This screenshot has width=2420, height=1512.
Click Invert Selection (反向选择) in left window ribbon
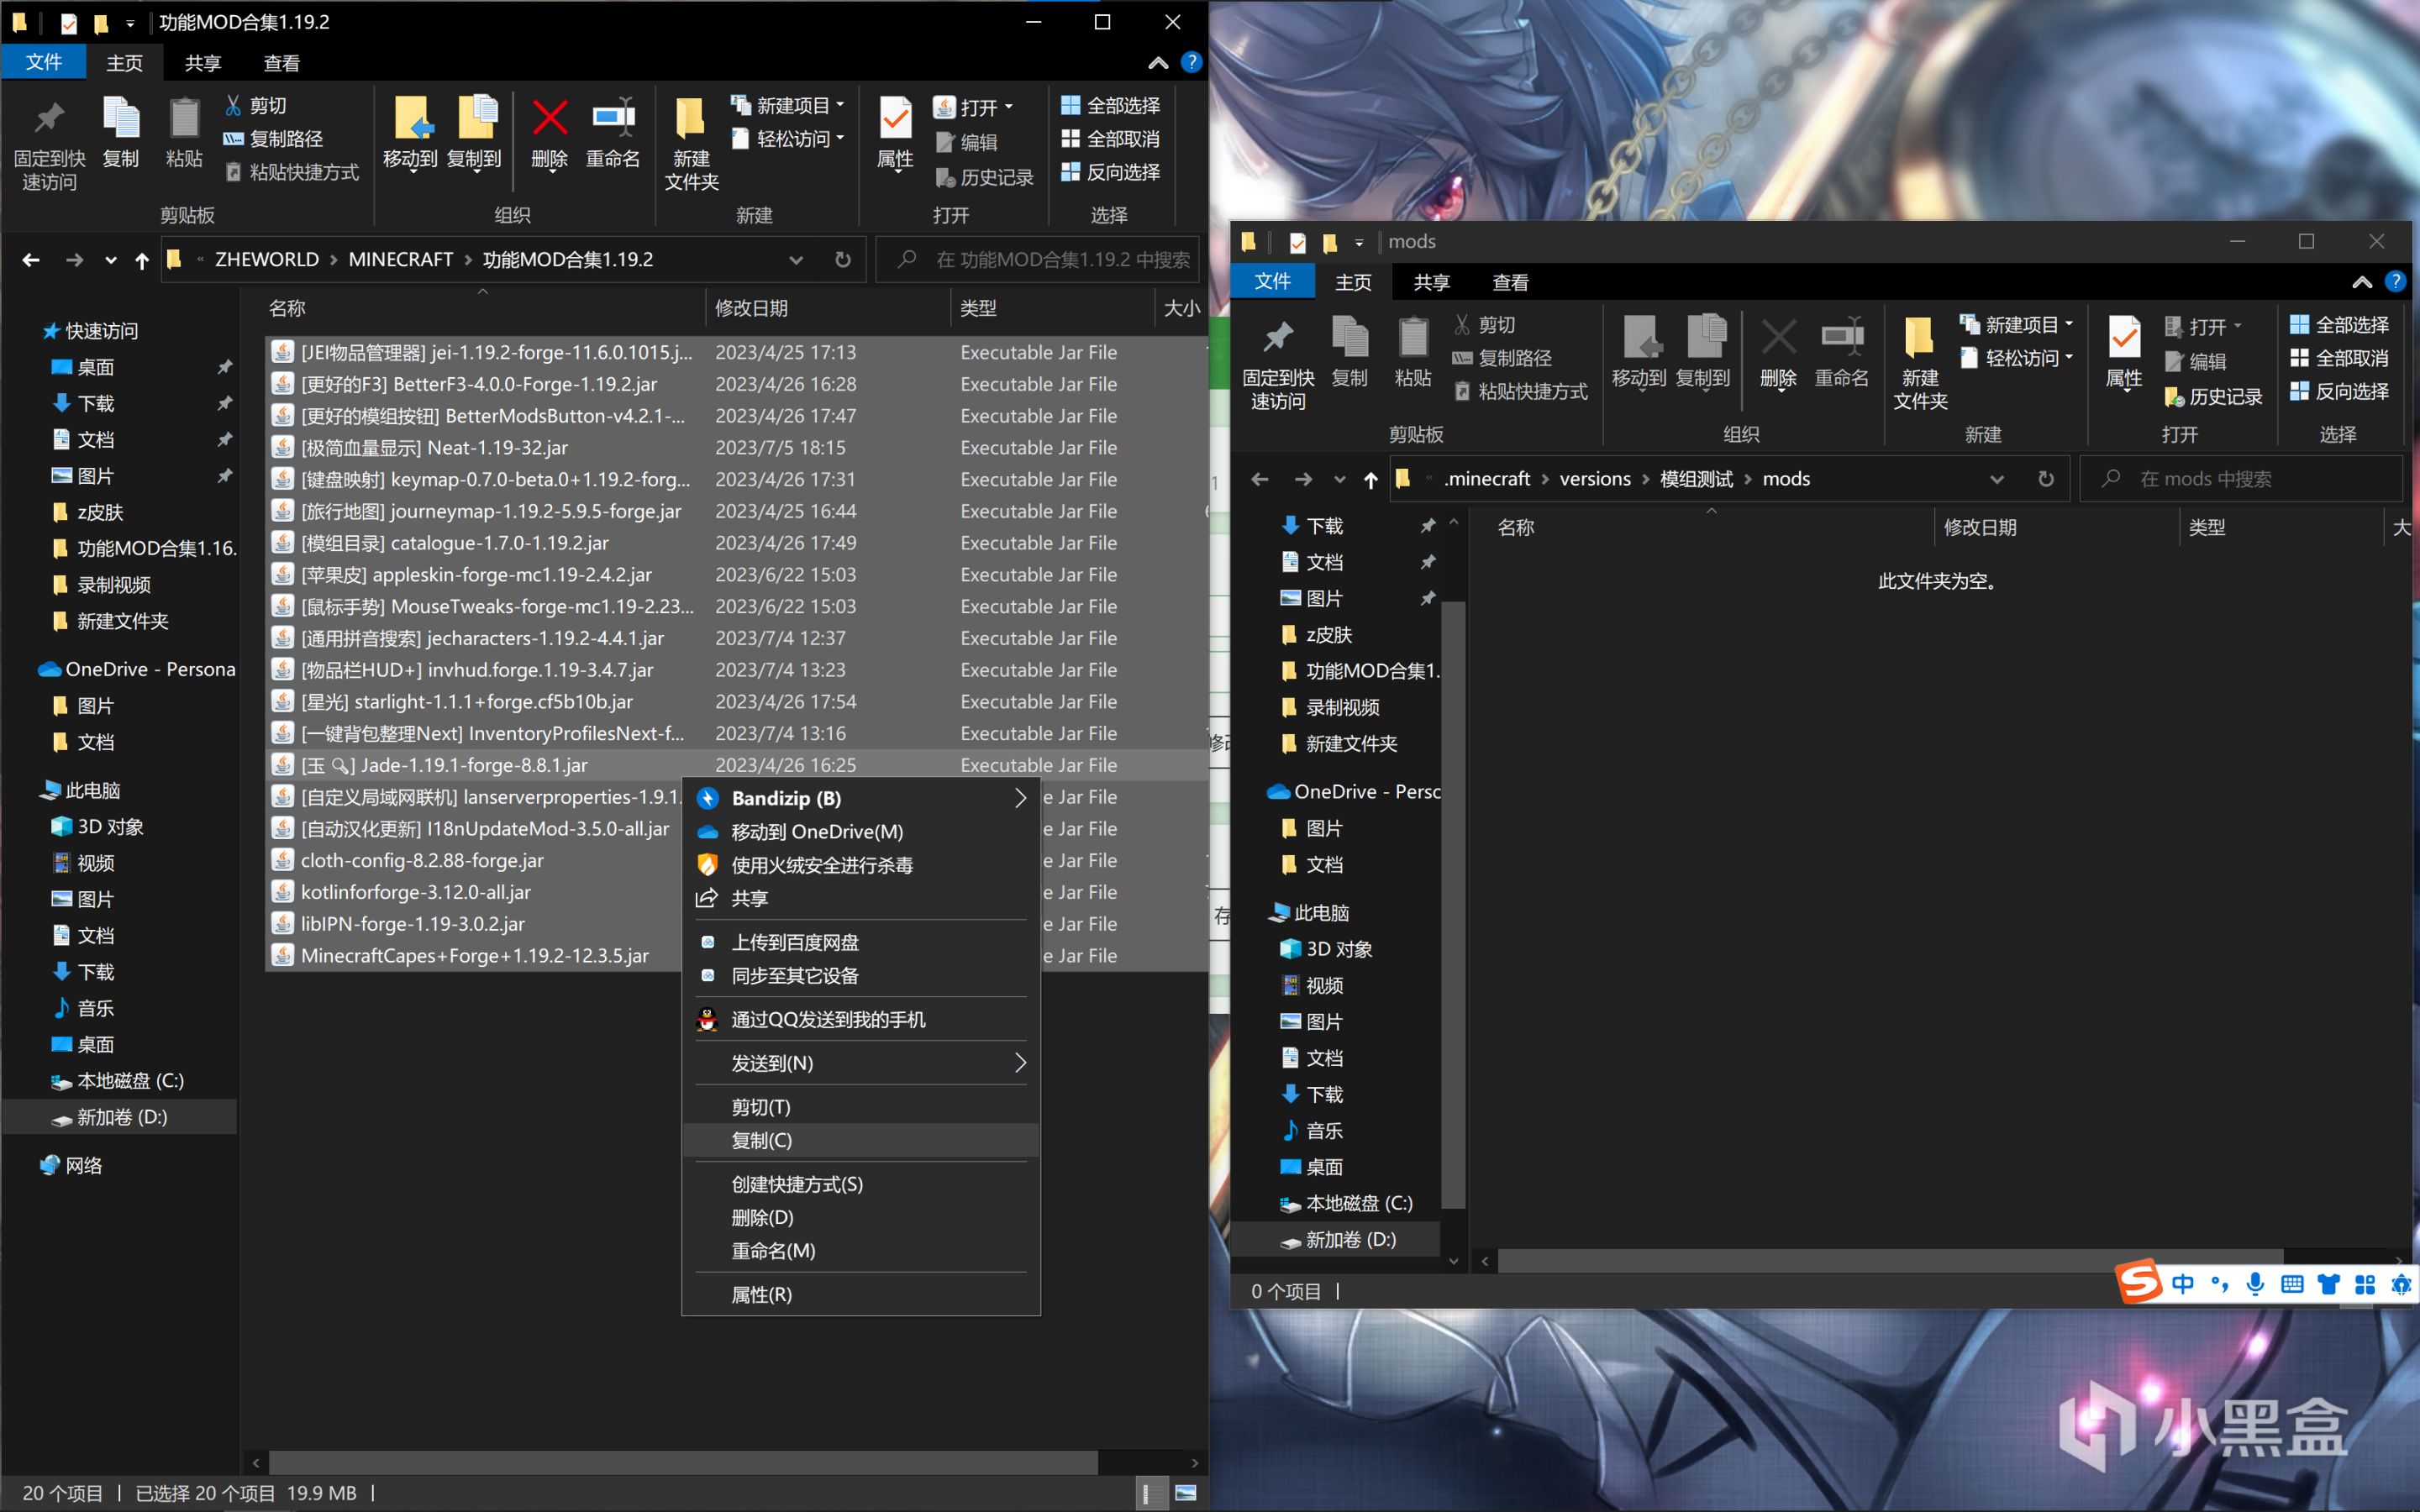(x=1110, y=172)
